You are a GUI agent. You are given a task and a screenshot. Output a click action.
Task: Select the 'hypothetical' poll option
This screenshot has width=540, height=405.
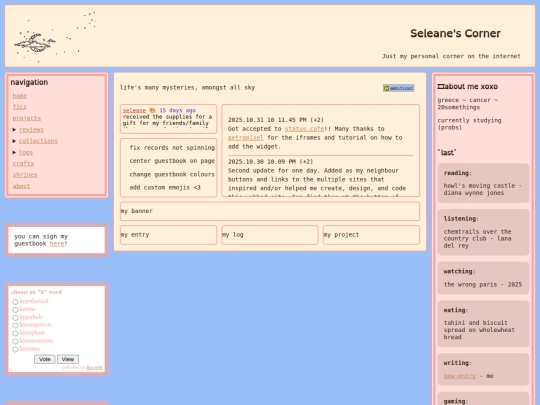point(15,302)
